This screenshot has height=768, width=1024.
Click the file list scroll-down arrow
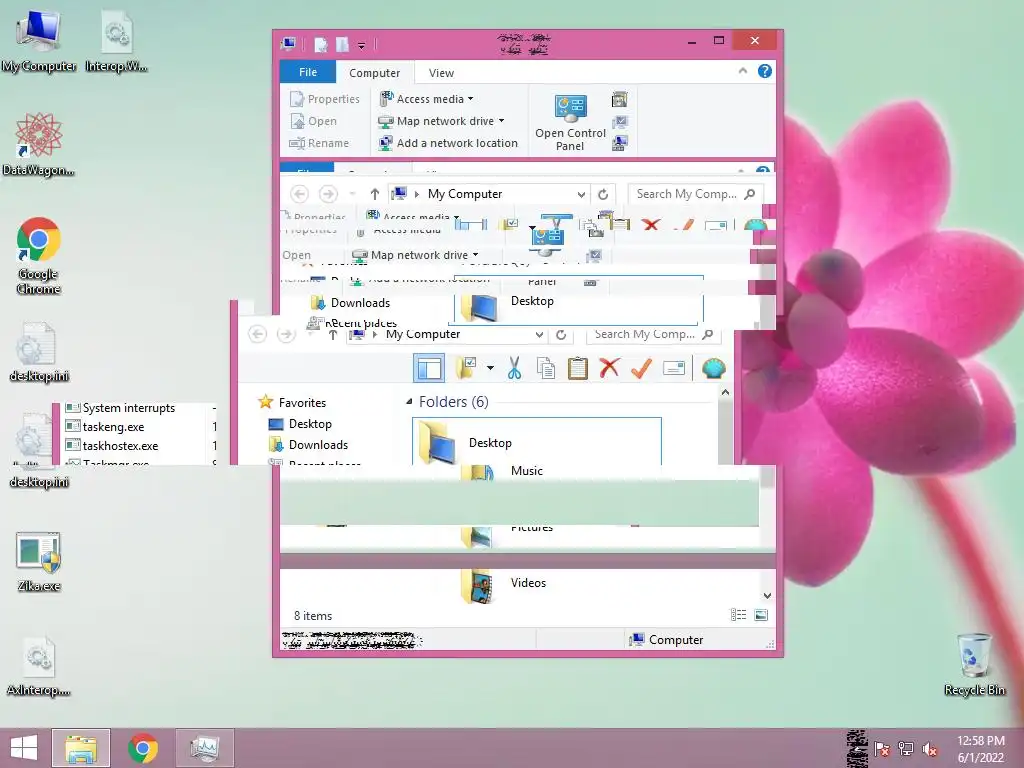767,596
